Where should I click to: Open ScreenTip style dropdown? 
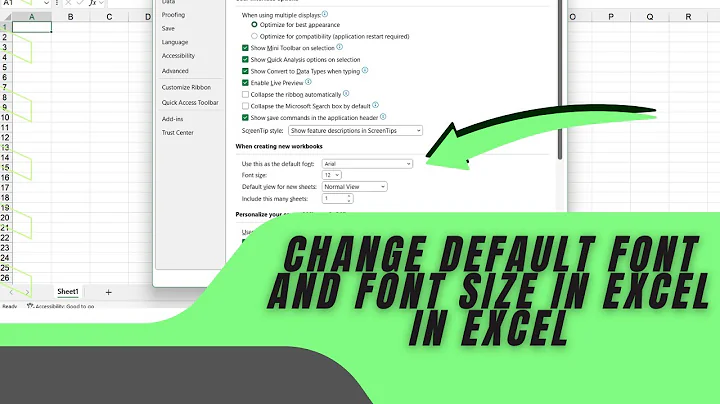pyautogui.click(x=355, y=130)
